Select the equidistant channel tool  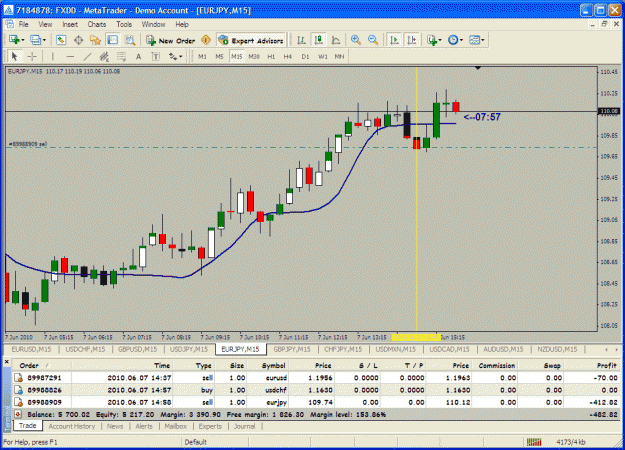coord(104,57)
